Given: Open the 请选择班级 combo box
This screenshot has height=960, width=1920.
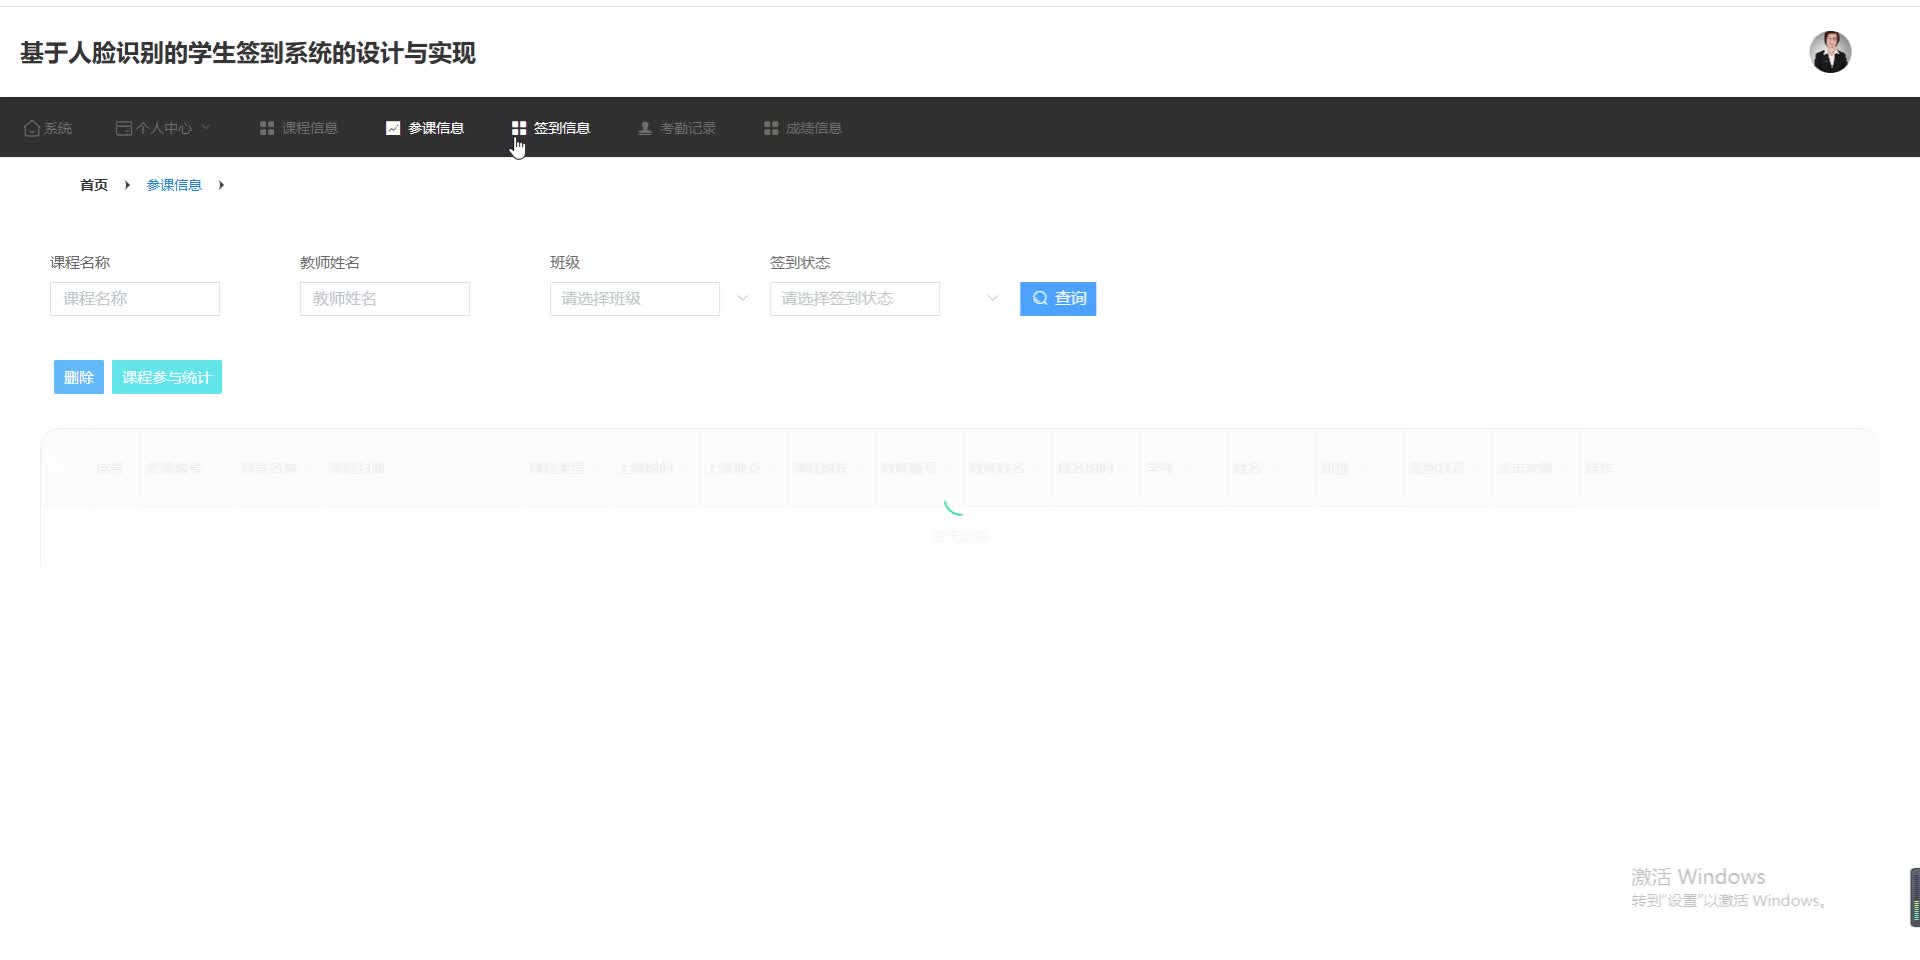Looking at the screenshot, I should tap(635, 299).
